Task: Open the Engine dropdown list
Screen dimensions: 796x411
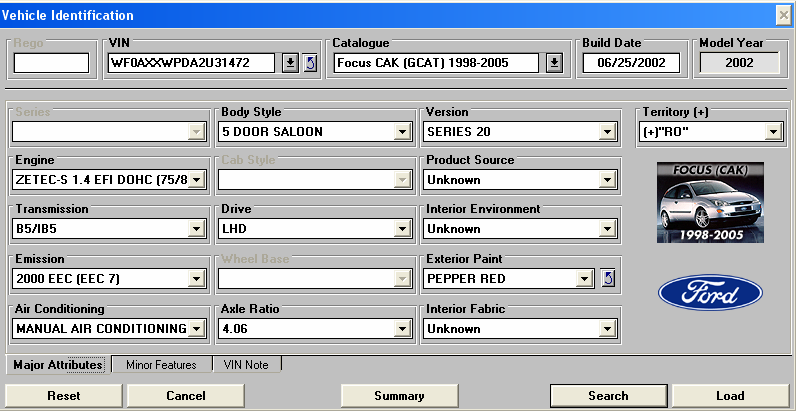Action: 196,180
